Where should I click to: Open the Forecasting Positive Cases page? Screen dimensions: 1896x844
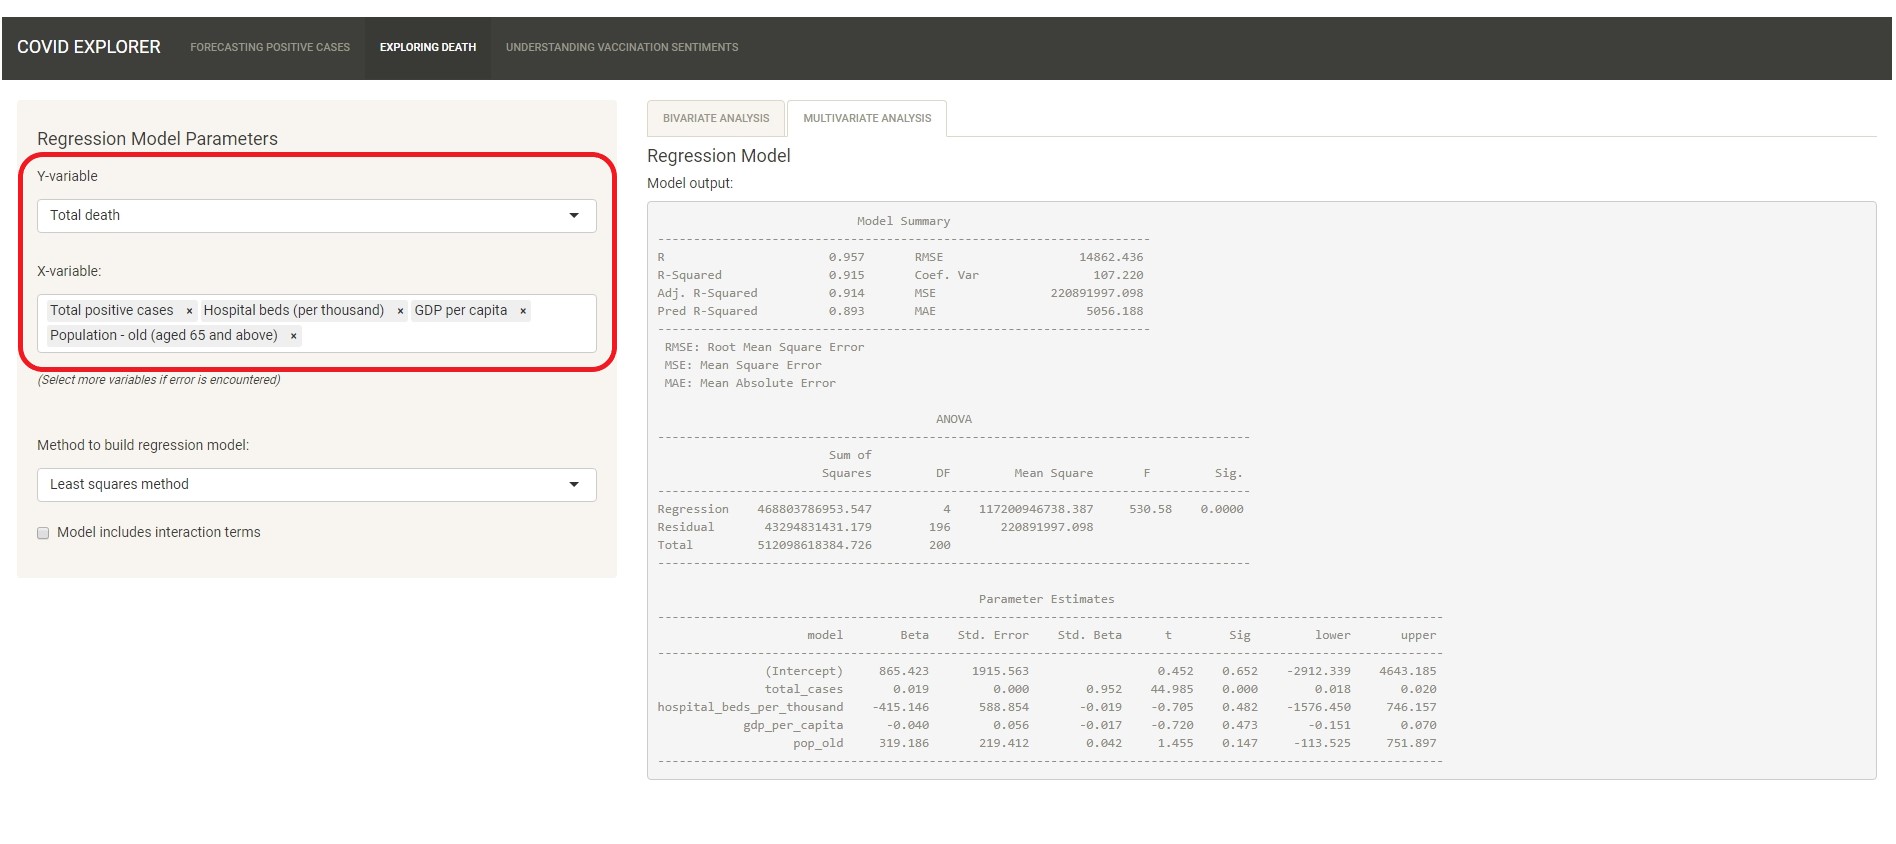[x=270, y=47]
